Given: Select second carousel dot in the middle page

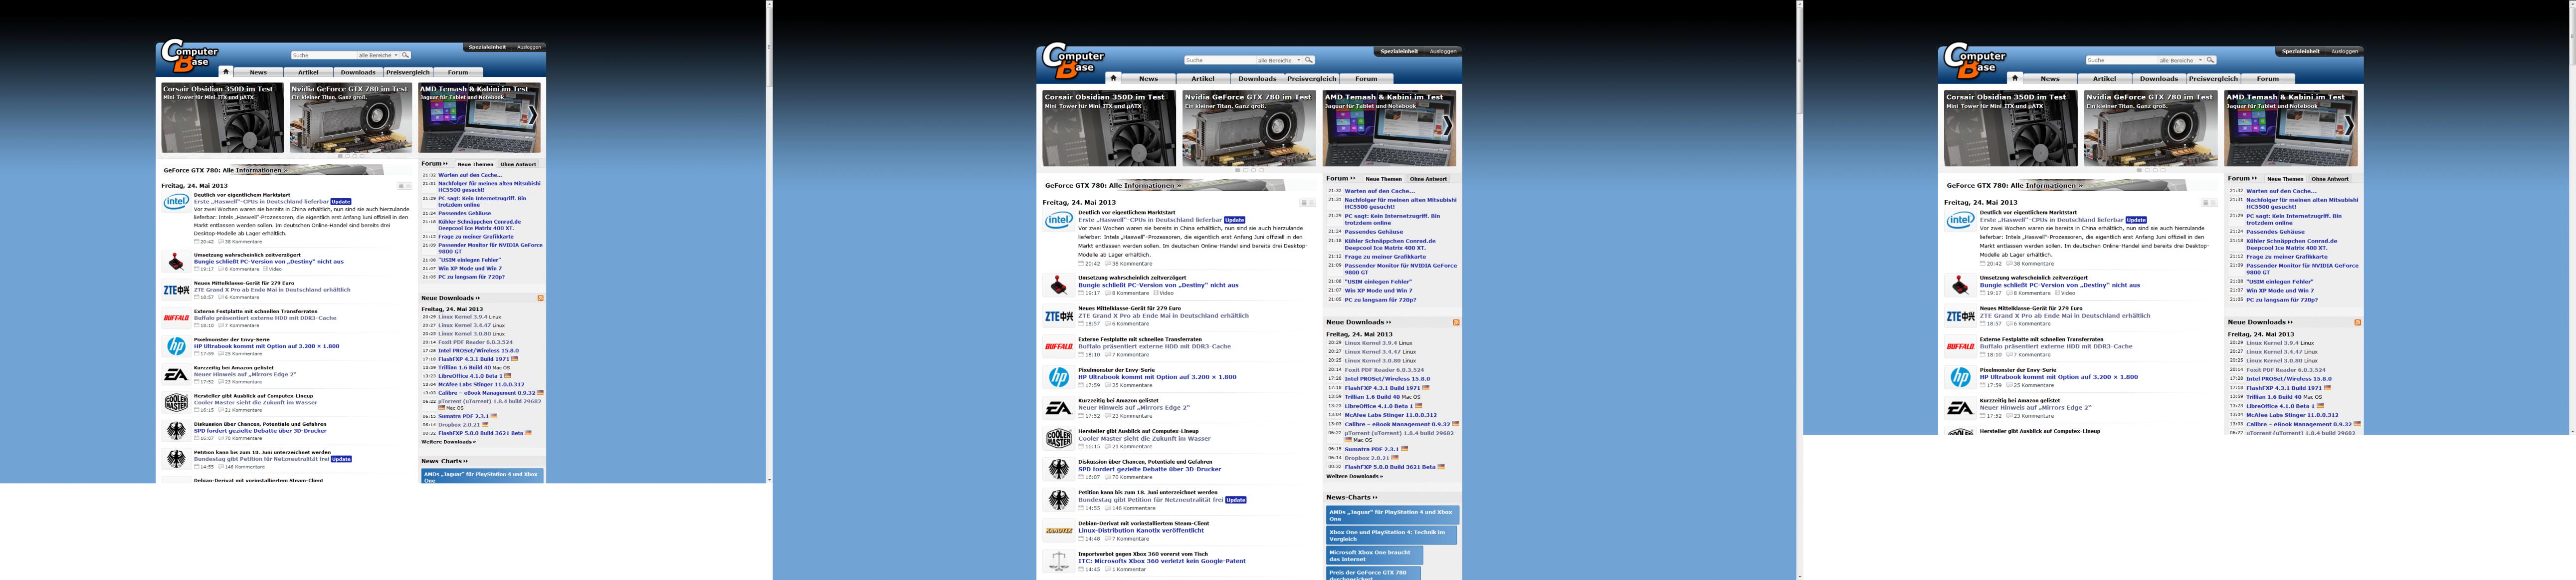Looking at the screenshot, I should tap(1245, 170).
